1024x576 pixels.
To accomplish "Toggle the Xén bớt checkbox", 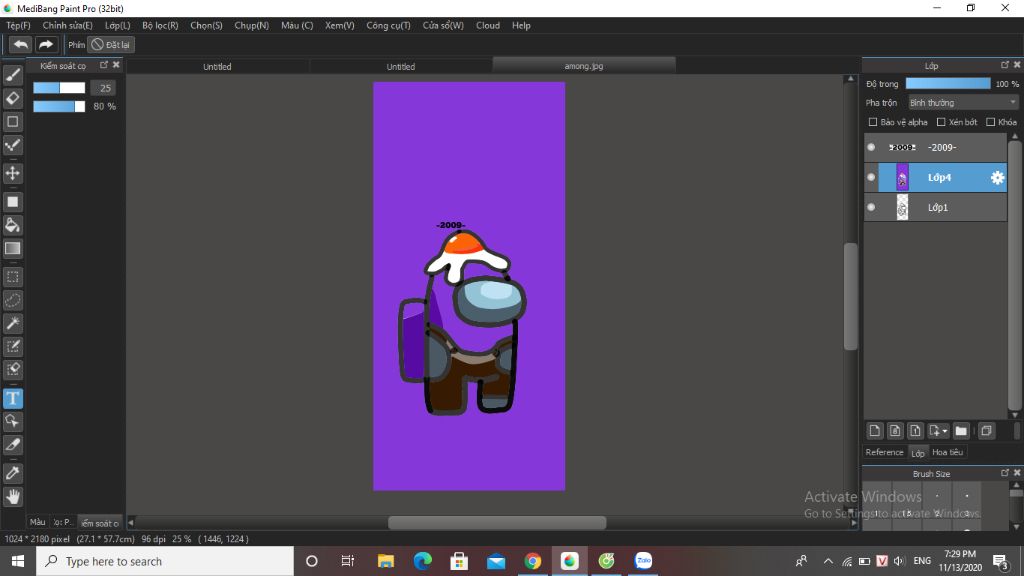I will pyautogui.click(x=940, y=122).
